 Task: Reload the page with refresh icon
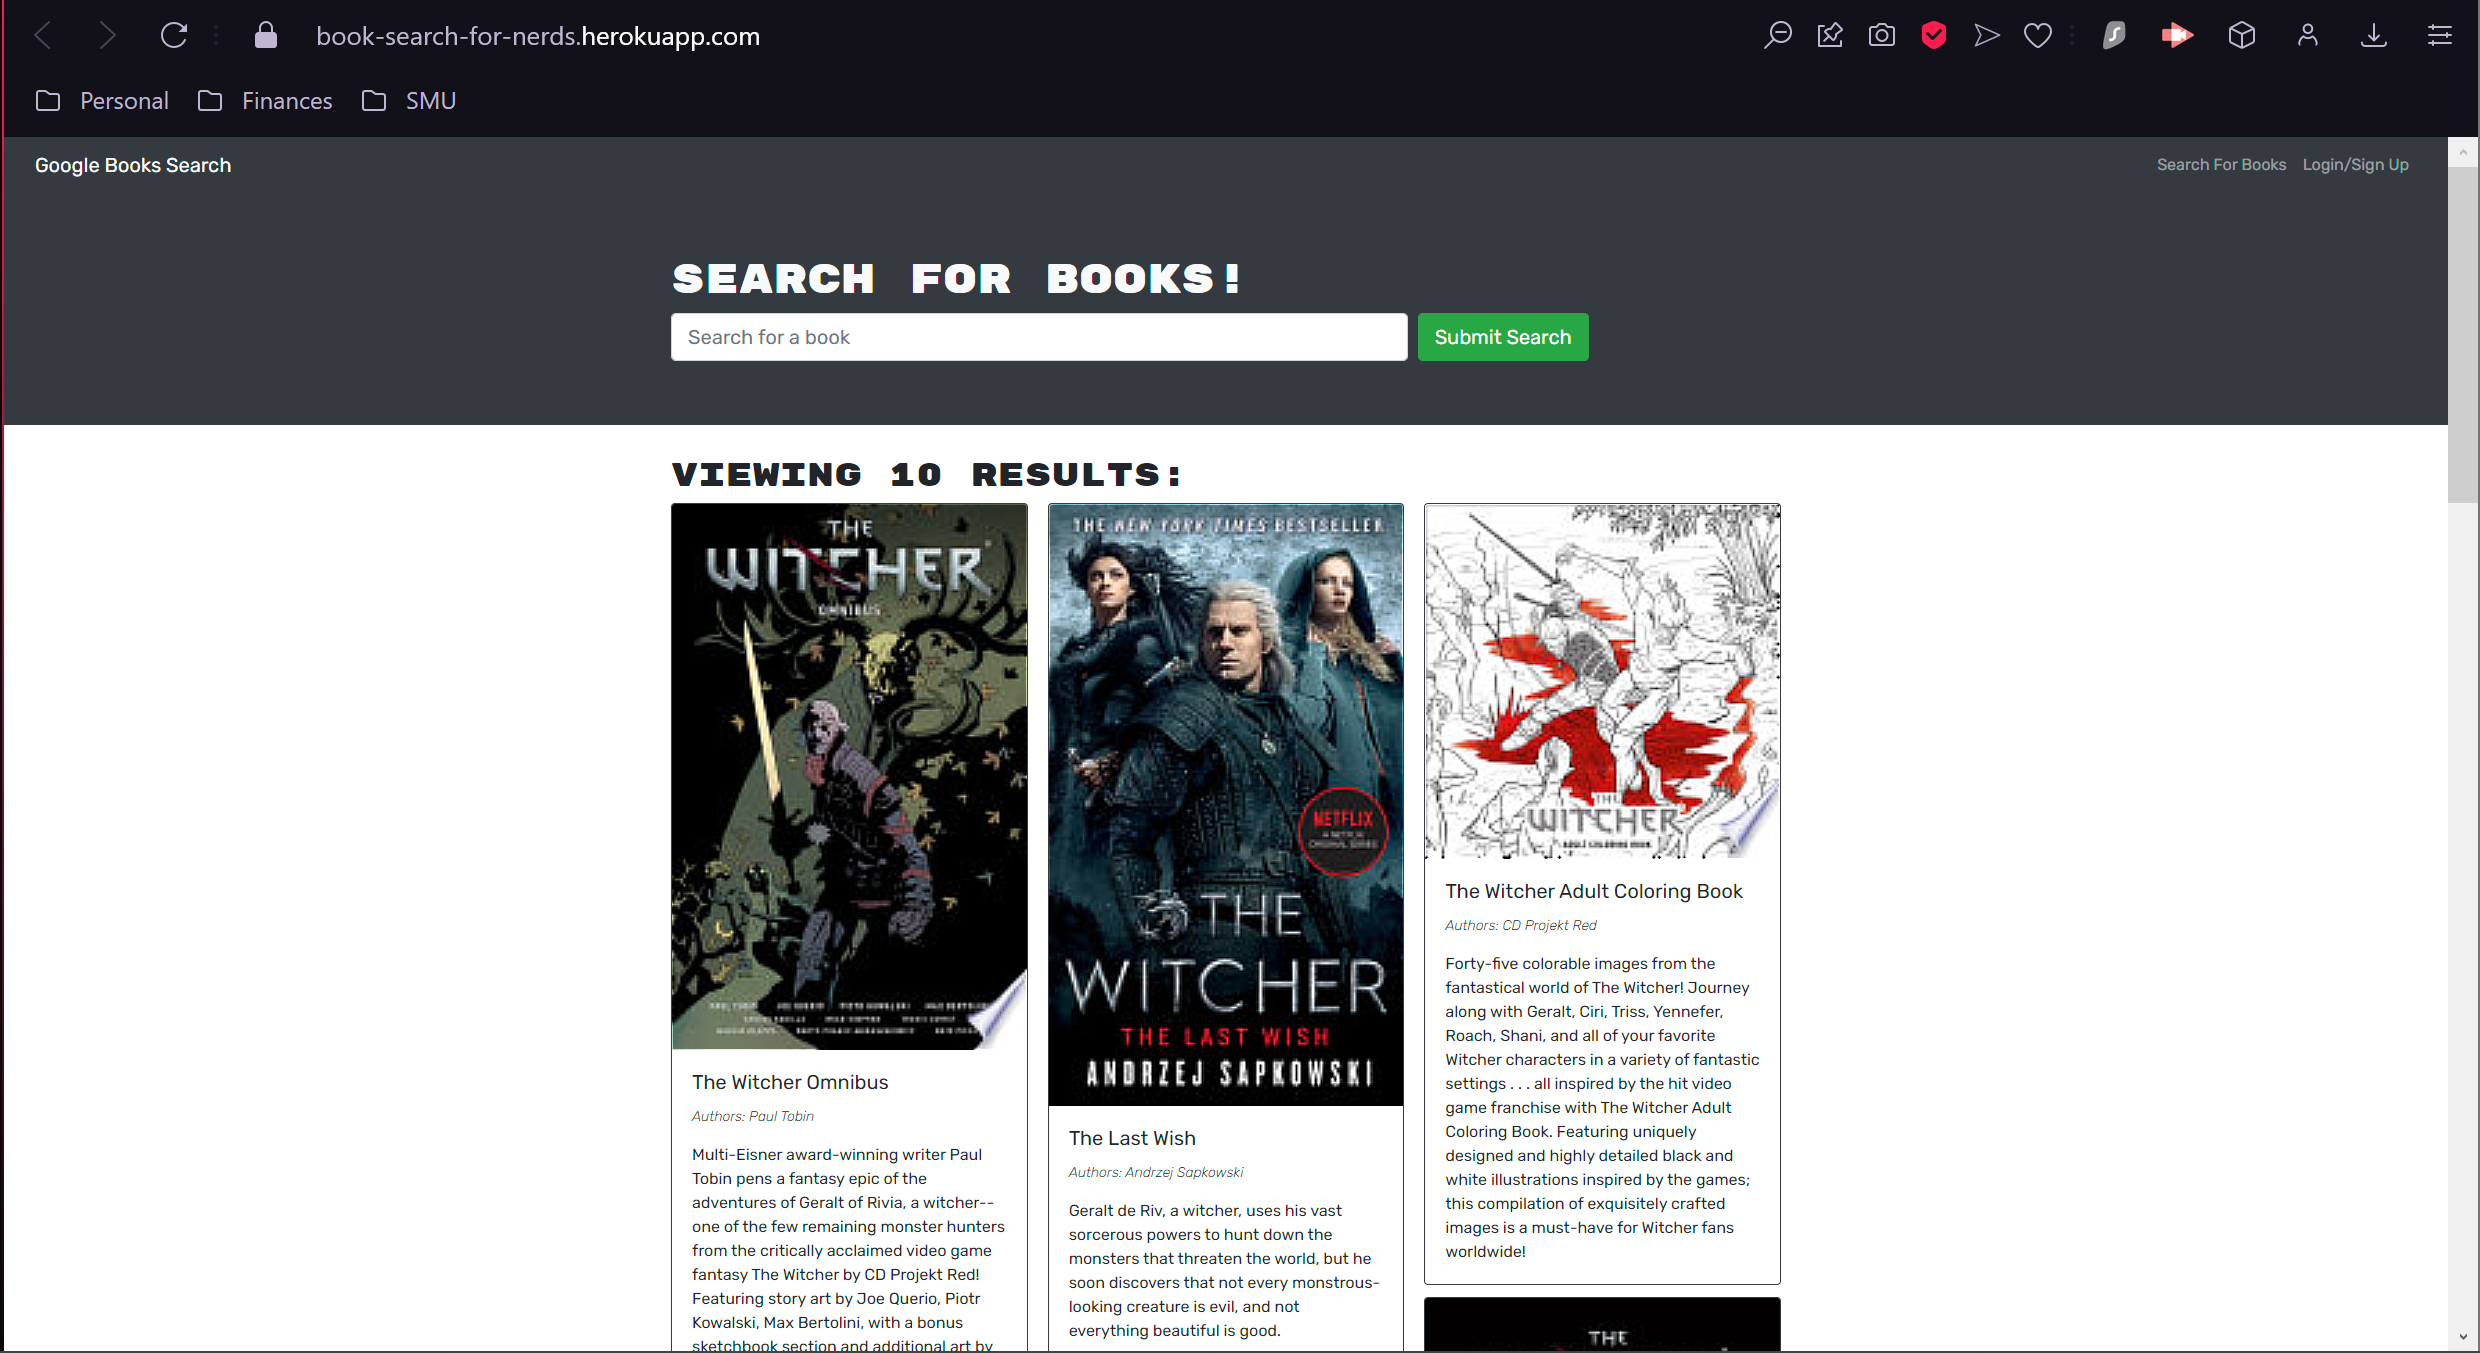click(174, 36)
